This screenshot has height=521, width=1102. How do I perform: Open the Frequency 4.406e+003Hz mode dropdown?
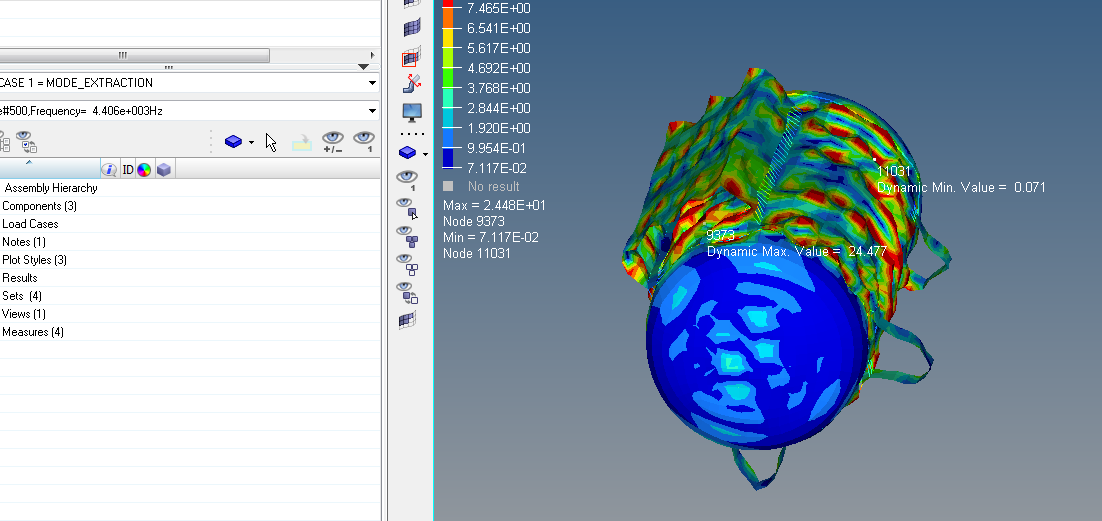[x=372, y=111]
